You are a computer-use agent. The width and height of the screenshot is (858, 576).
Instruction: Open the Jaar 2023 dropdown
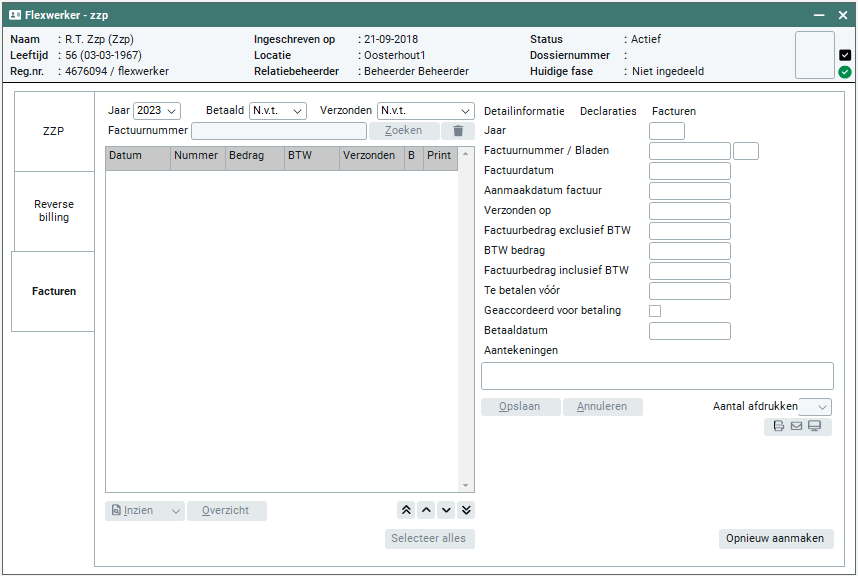click(x=157, y=111)
